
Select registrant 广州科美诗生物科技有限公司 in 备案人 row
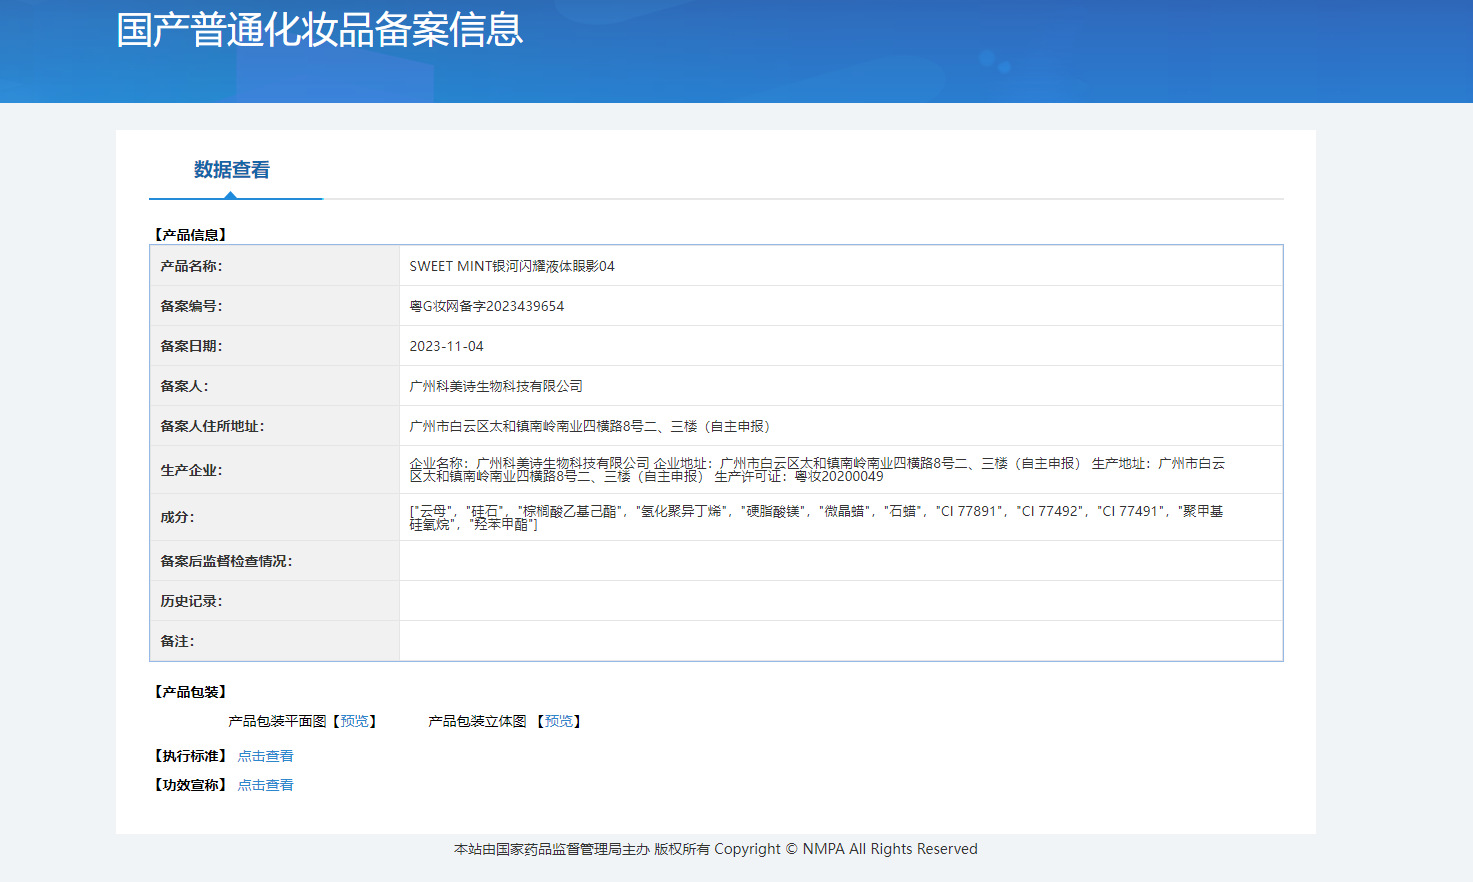[496, 386]
